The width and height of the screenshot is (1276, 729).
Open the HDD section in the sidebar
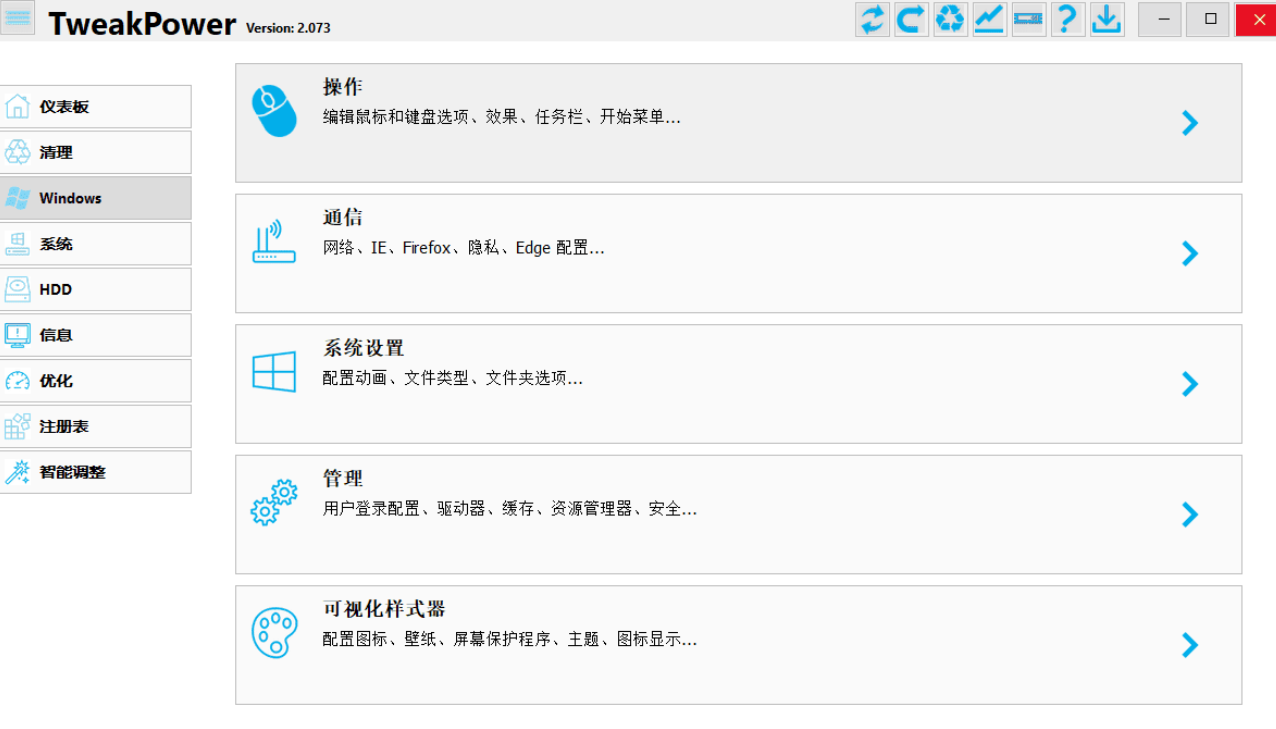click(x=96, y=289)
